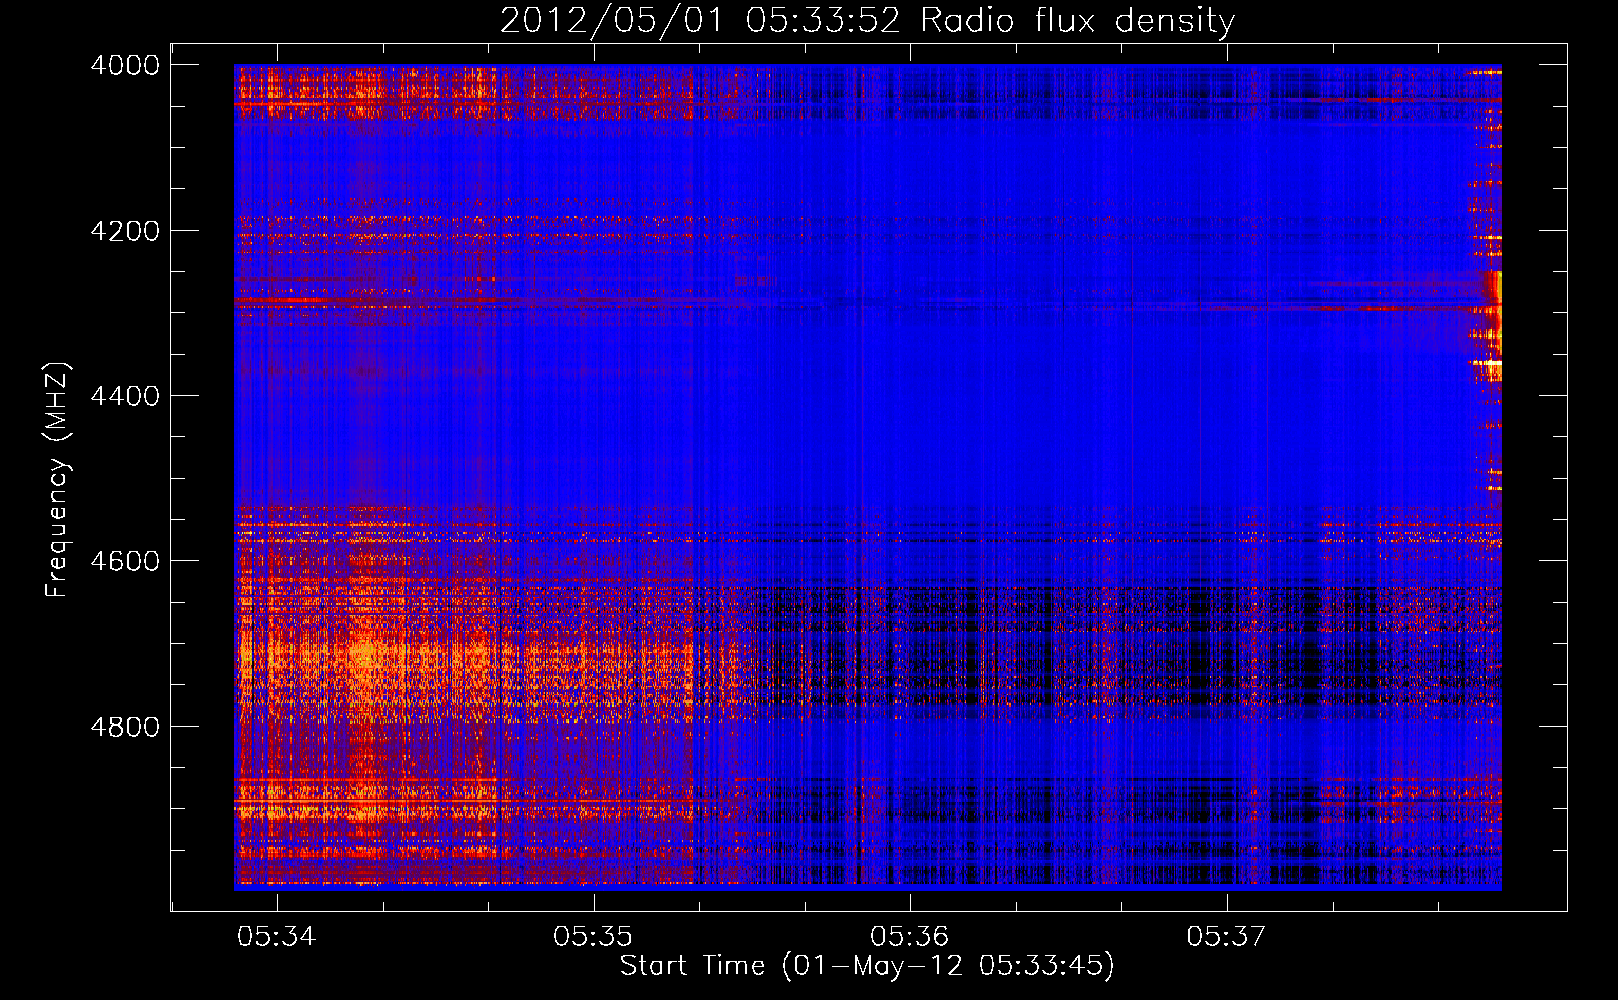Click the 05:35 time axis label
Screen dimensions: 1618x1000
(593, 936)
